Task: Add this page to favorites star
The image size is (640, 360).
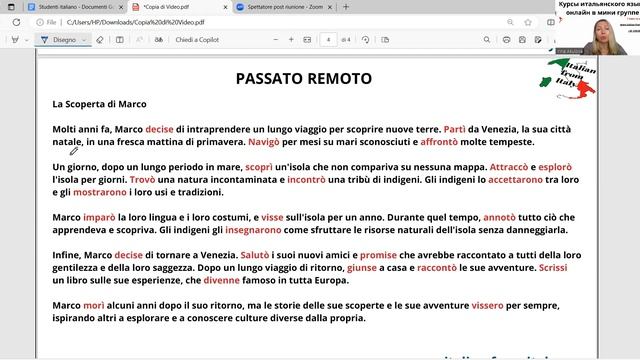Action: [x=528, y=22]
